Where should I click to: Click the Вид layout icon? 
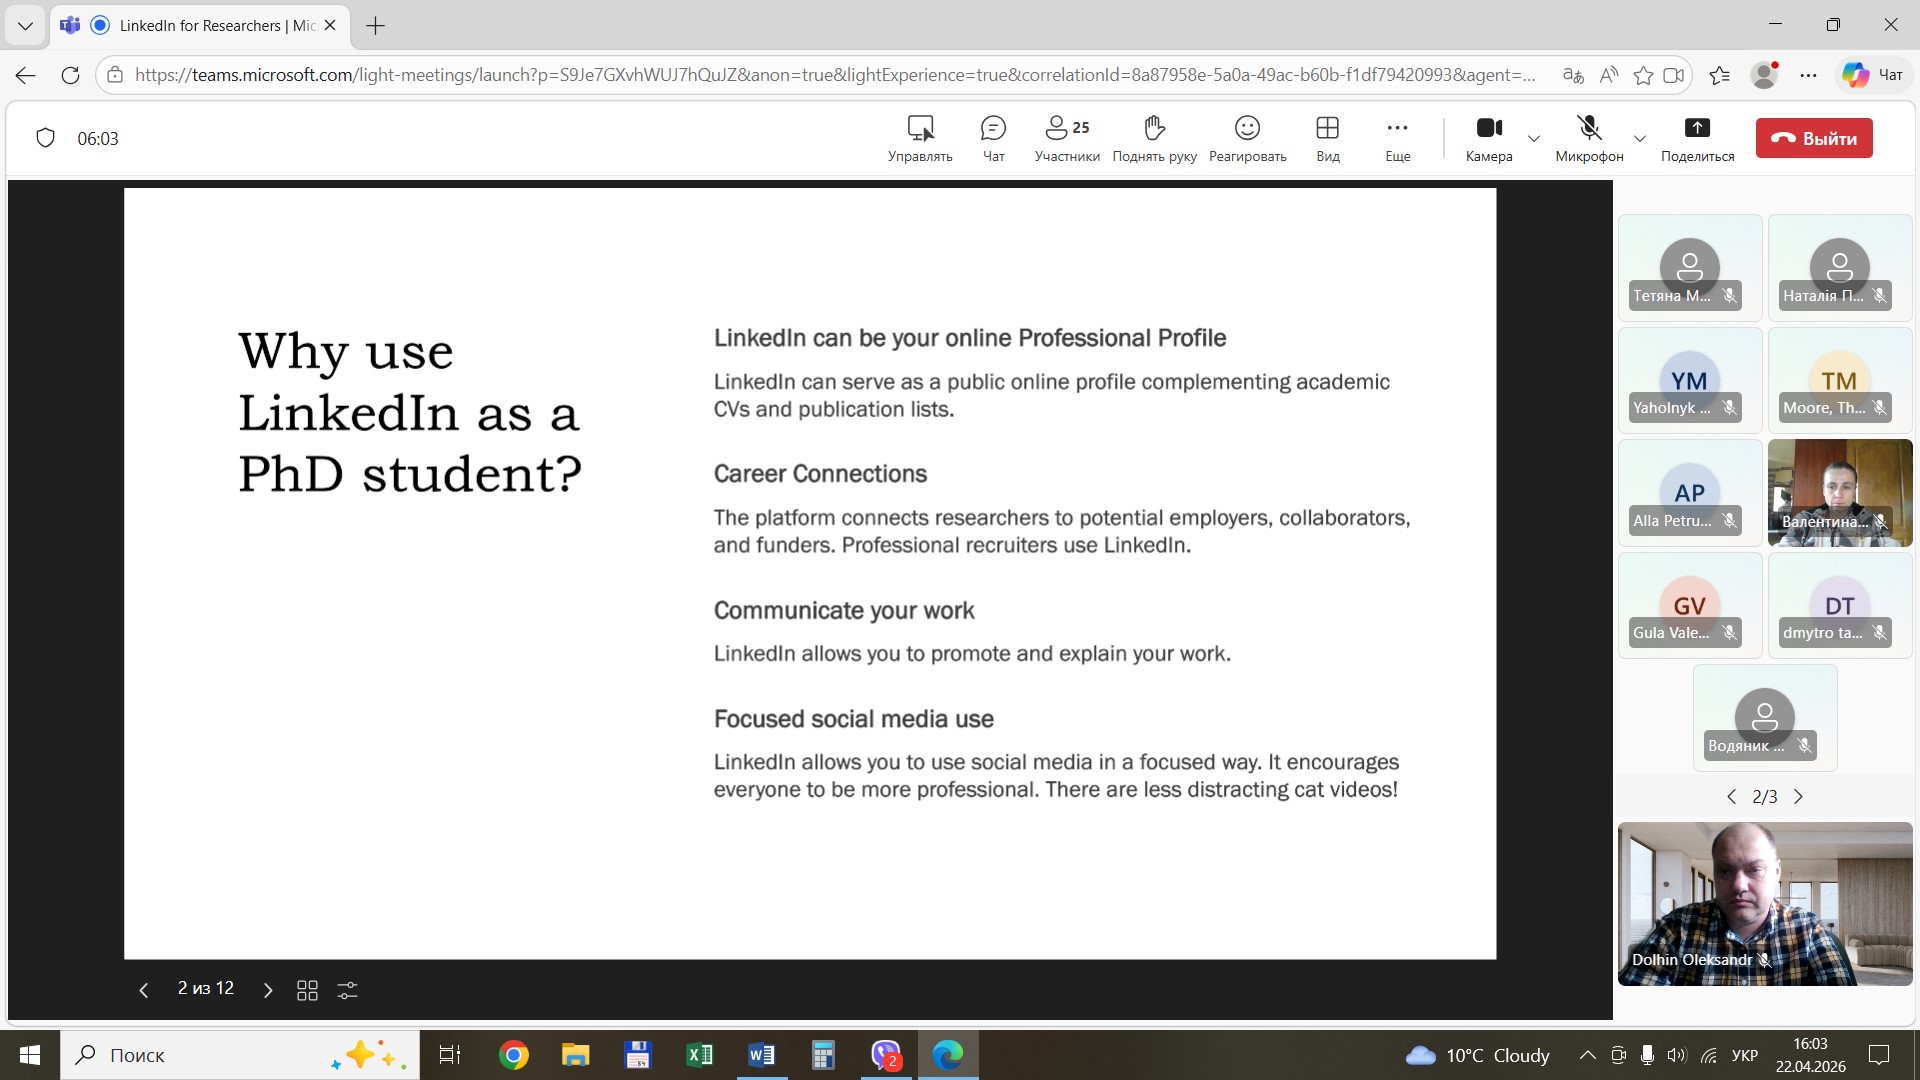point(1327,138)
